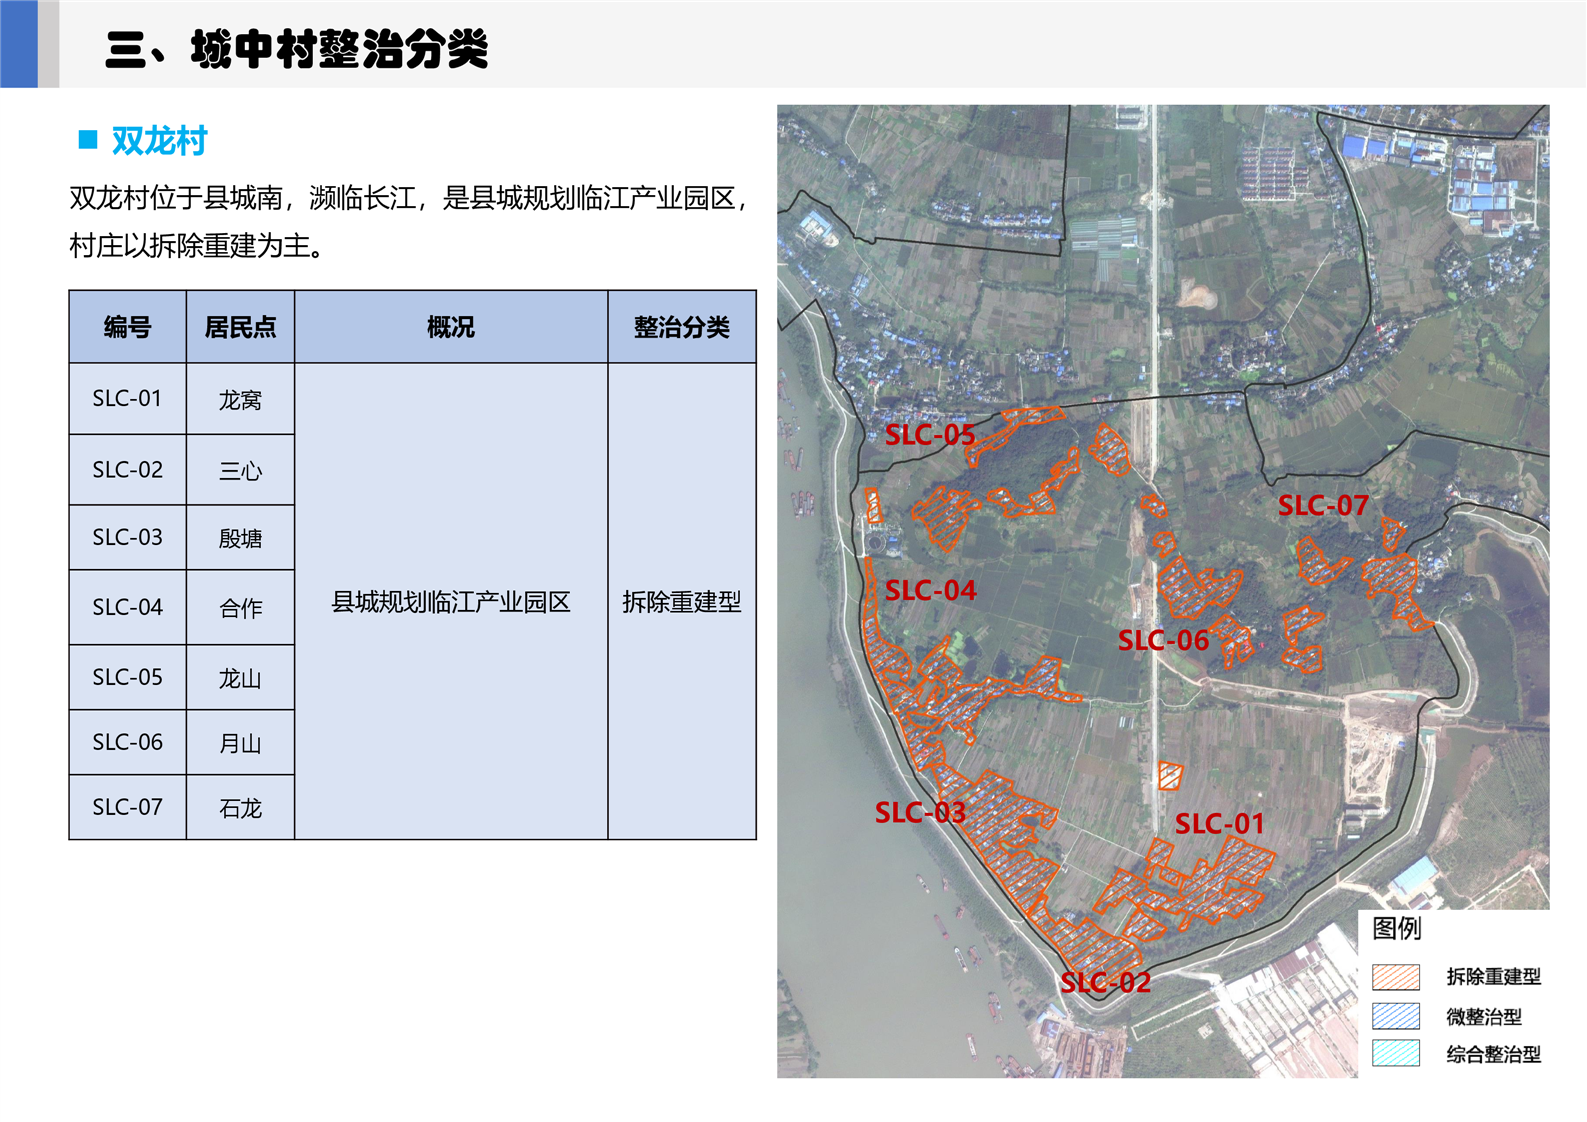Click the SLC-03 label on map
The width and height of the screenshot is (1587, 1122).
[x=920, y=812]
